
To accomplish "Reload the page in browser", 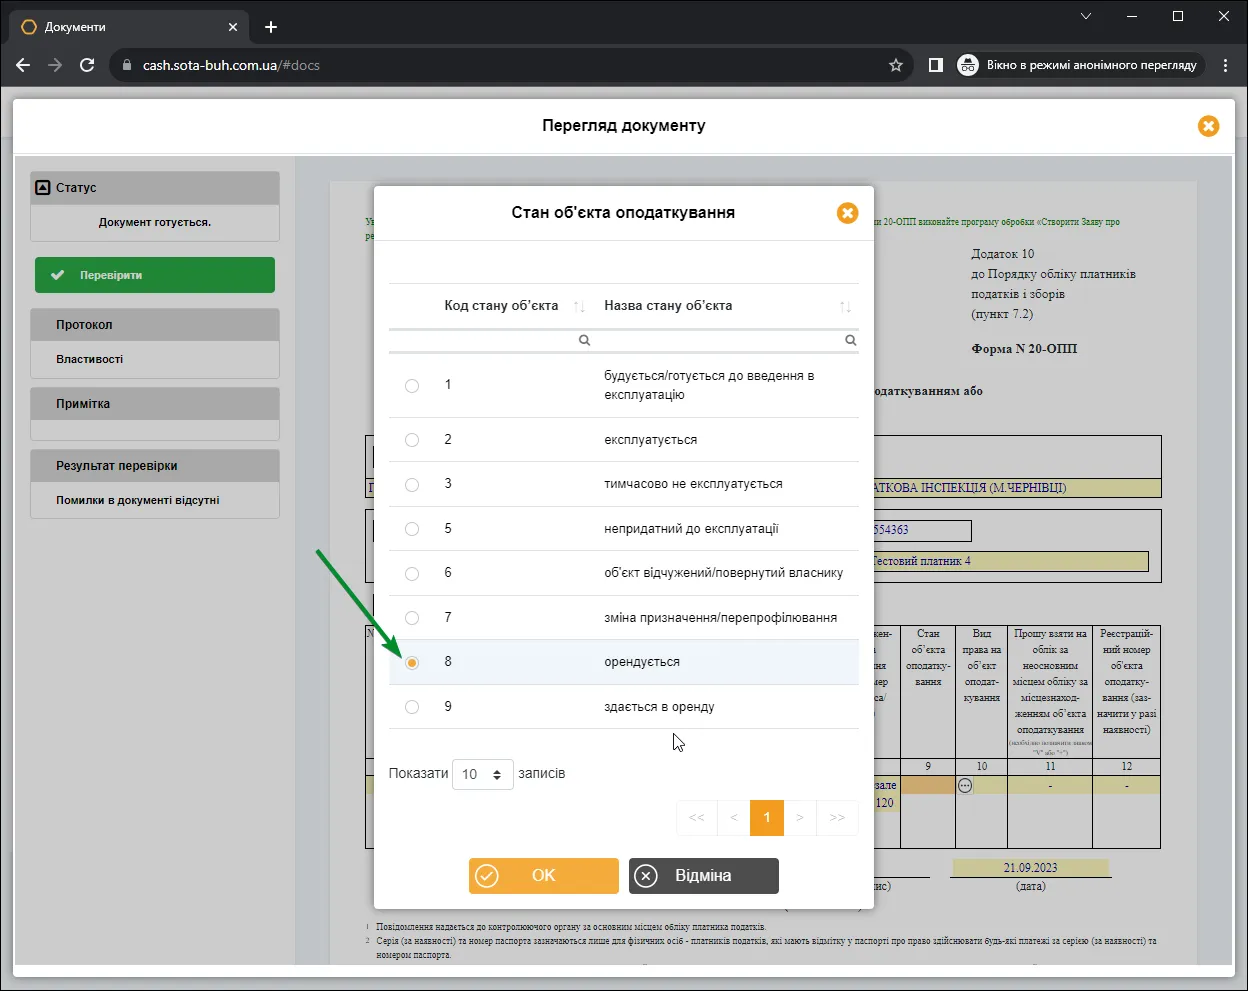I will pyautogui.click(x=87, y=65).
